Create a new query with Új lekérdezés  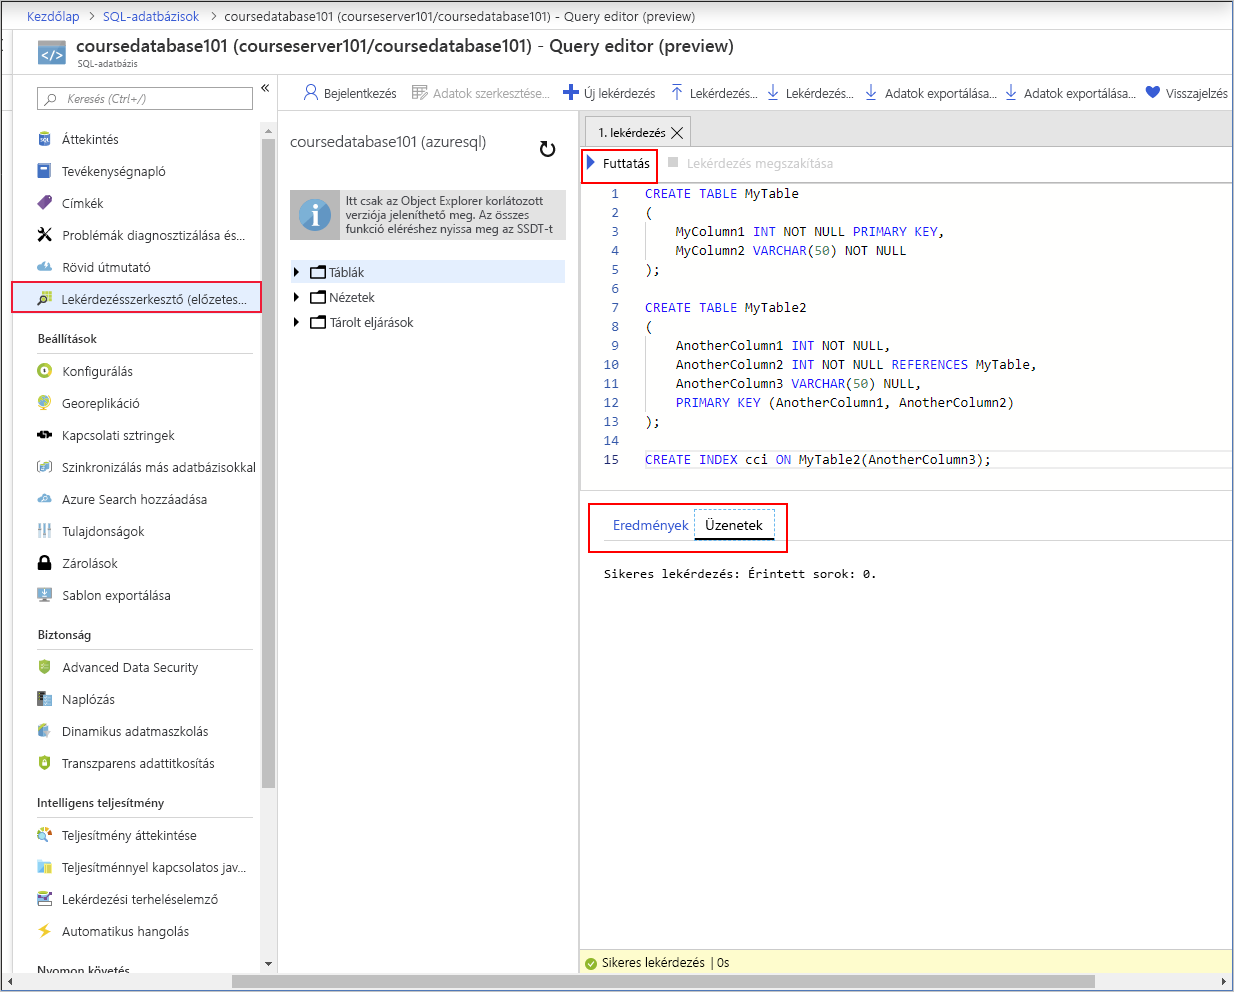tap(609, 93)
